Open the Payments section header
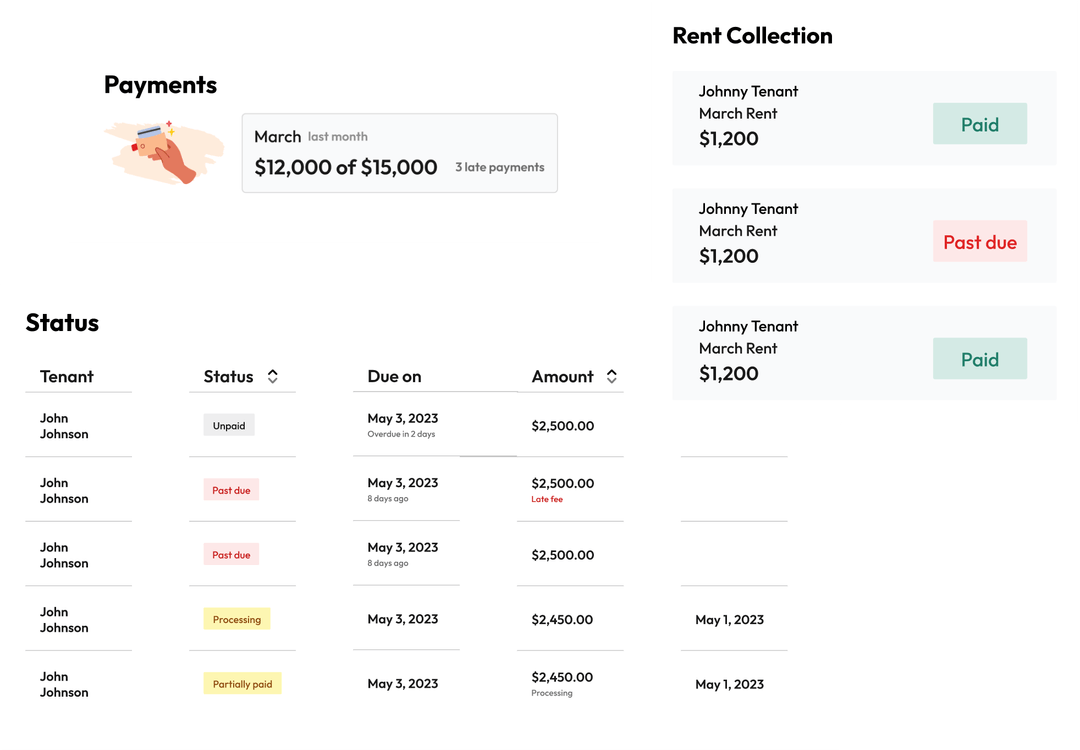1080x750 pixels. click(160, 85)
